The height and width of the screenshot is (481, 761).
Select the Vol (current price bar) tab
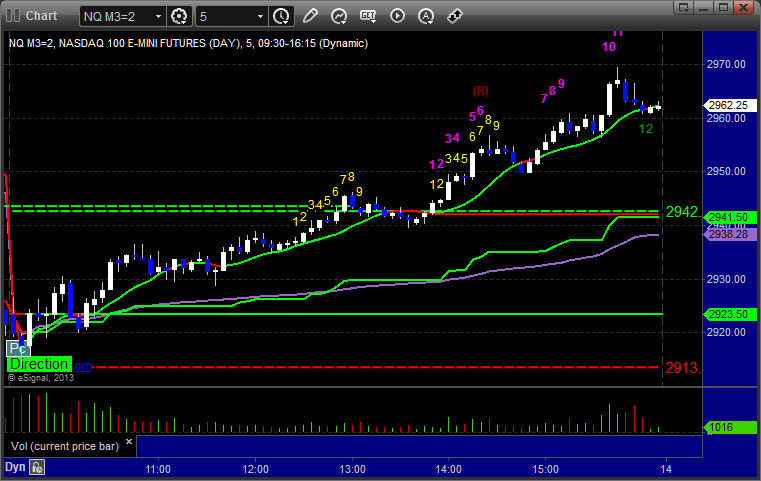[x=63, y=445]
